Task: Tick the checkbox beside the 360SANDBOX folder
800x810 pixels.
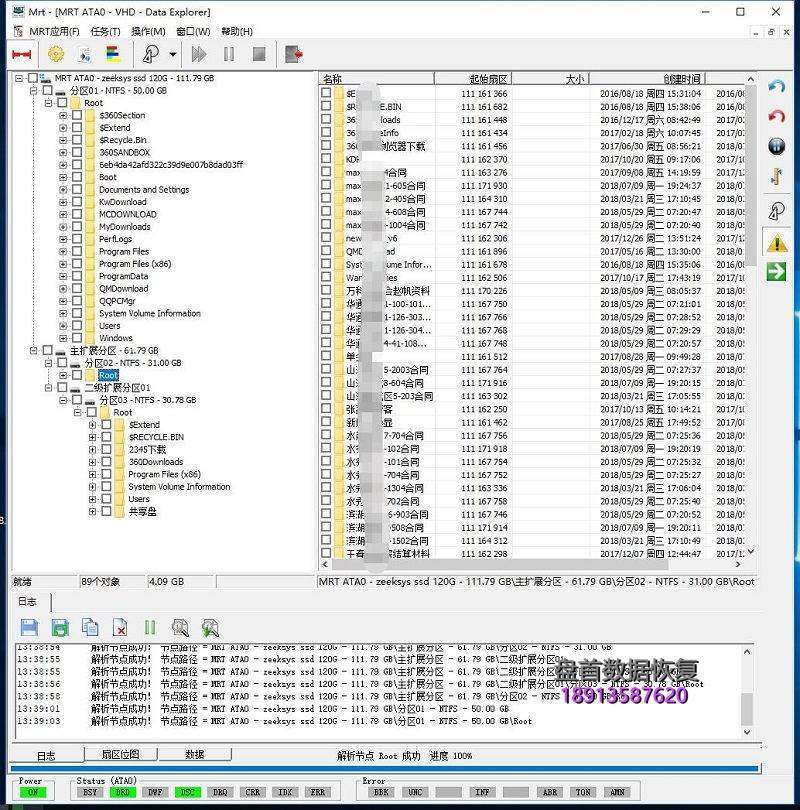Action: click(x=76, y=152)
